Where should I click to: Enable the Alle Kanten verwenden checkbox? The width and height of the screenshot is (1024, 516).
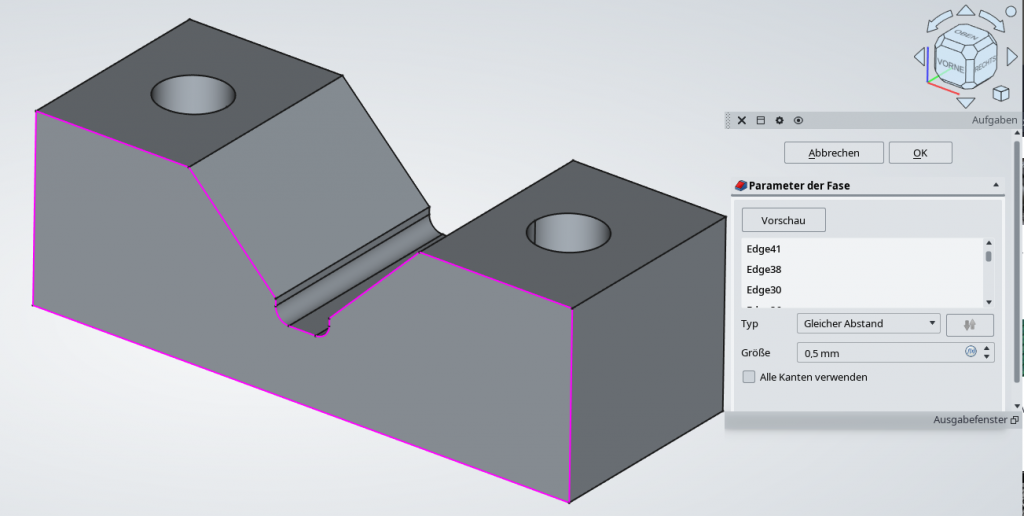(x=749, y=377)
